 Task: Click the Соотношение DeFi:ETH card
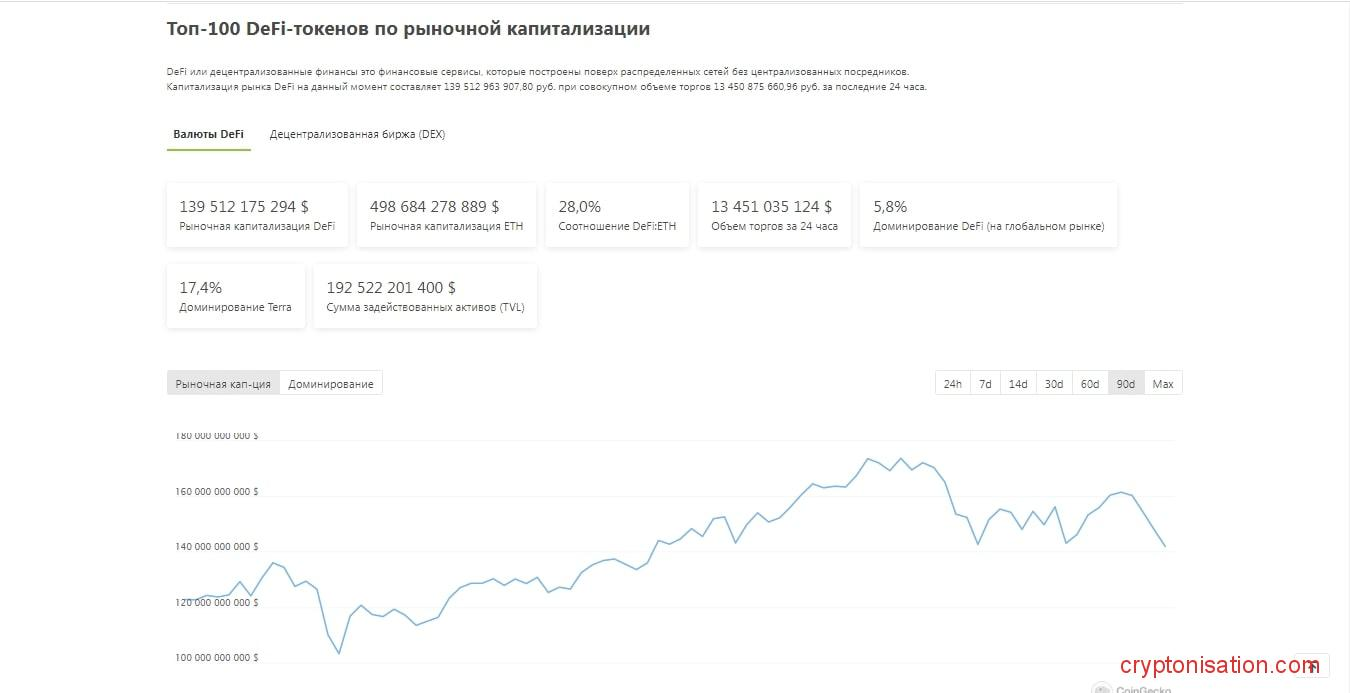click(x=617, y=215)
